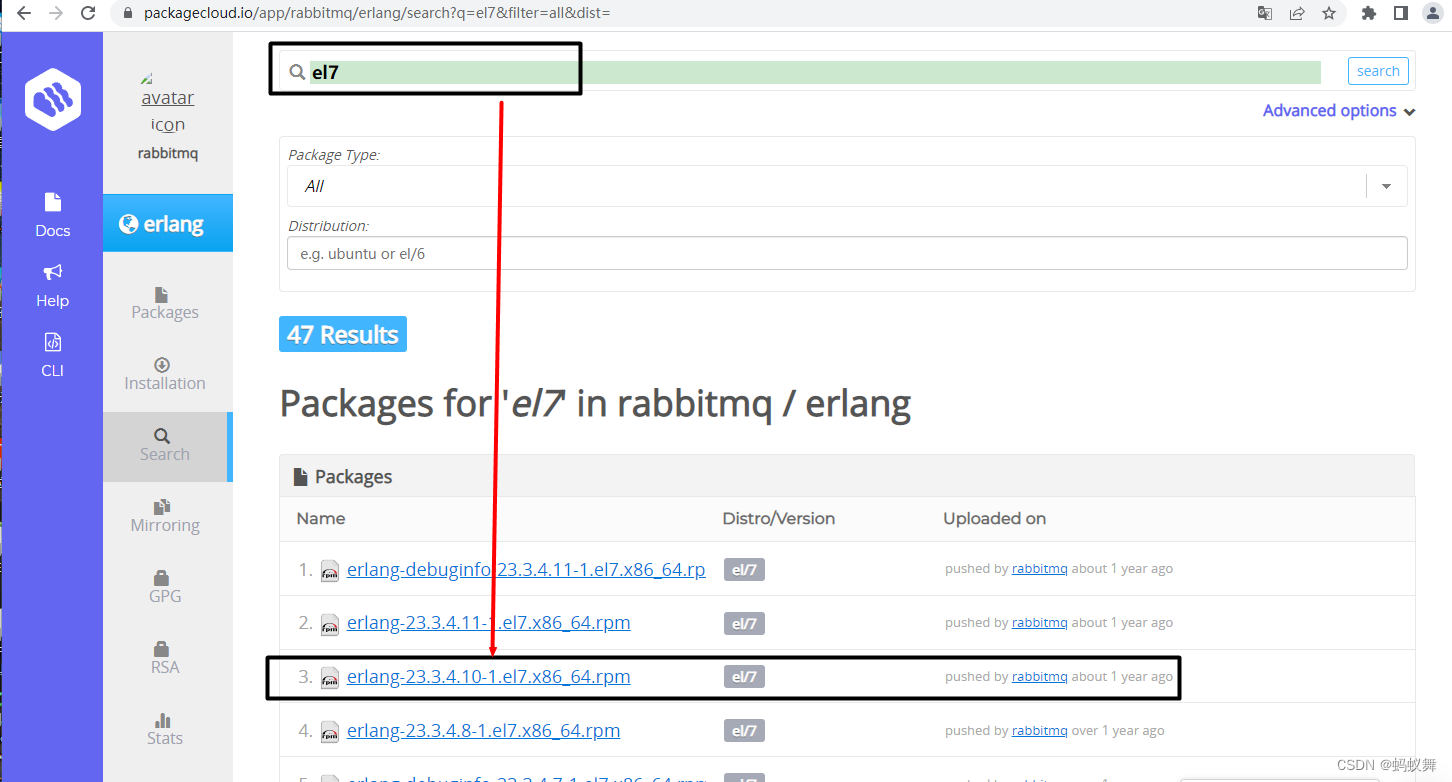1452x782 pixels.
Task: Open the Mirroring sidebar section
Action: pyautogui.click(x=165, y=516)
